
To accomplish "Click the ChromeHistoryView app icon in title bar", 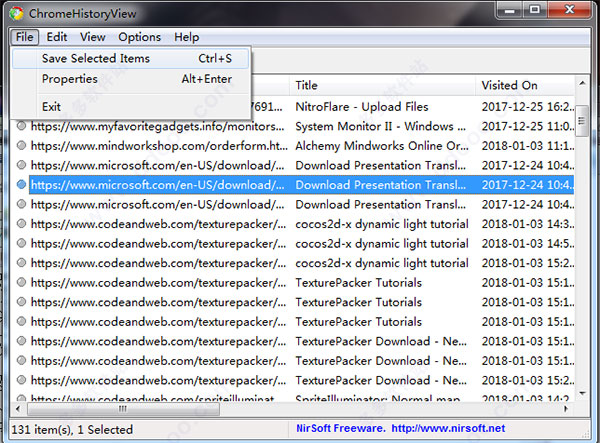I will (x=16, y=13).
